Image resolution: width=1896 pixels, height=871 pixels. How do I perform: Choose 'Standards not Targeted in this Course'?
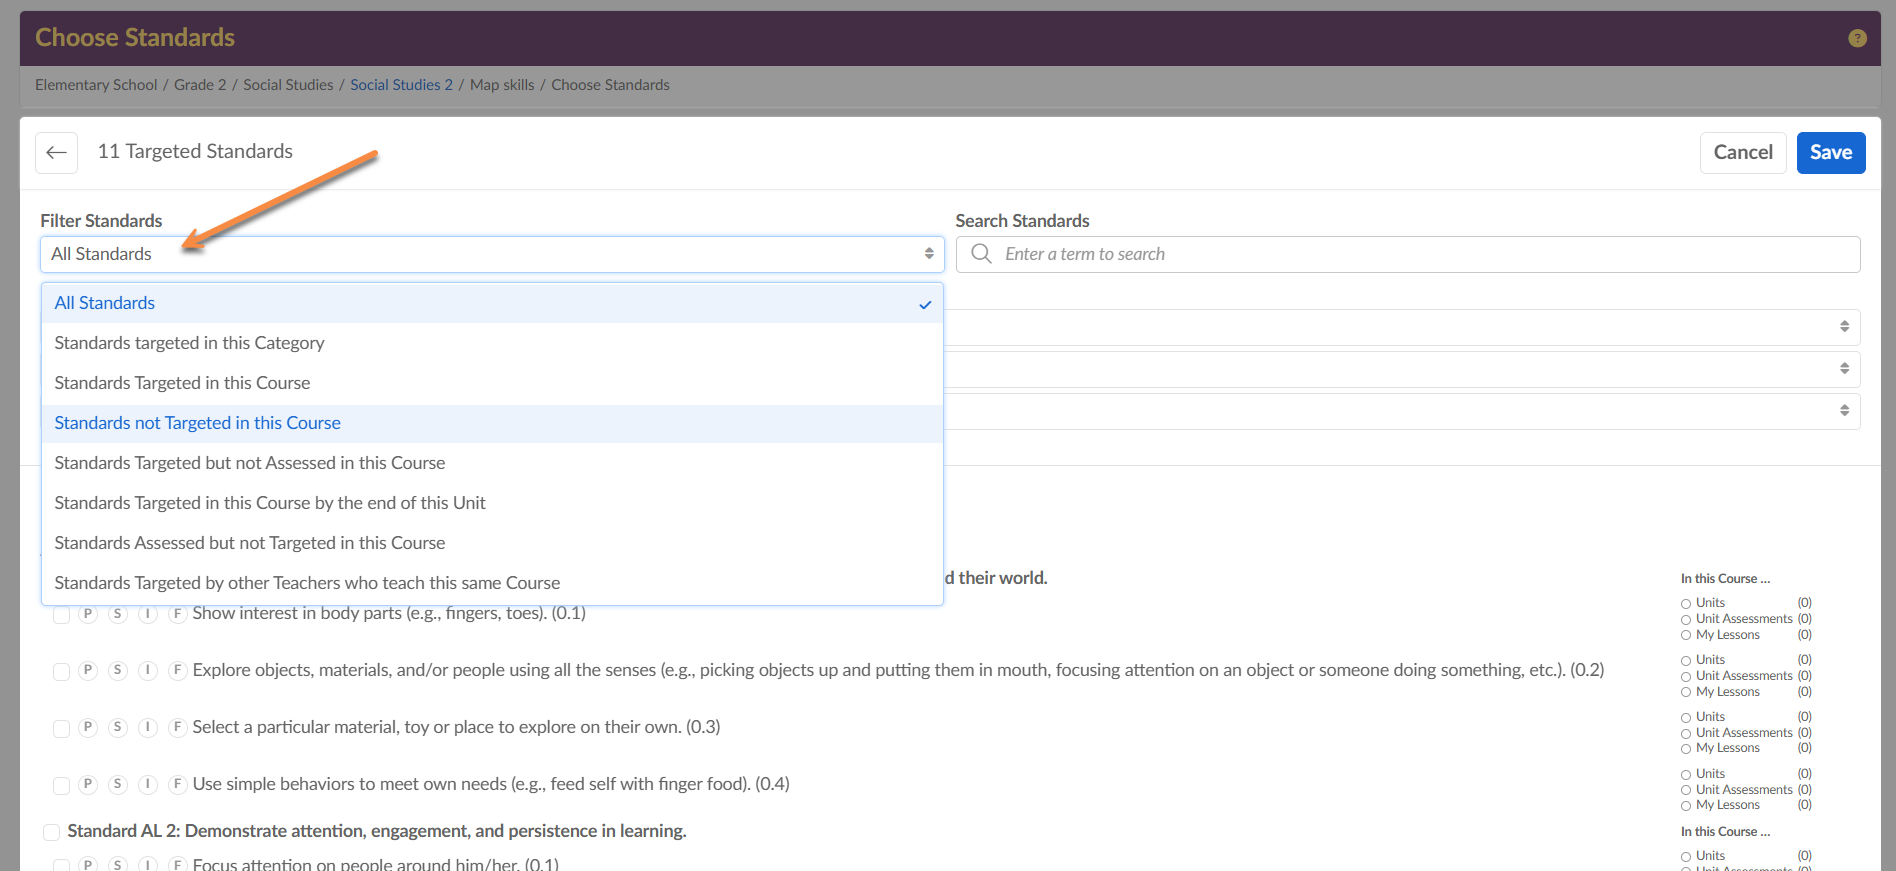pyautogui.click(x=197, y=423)
